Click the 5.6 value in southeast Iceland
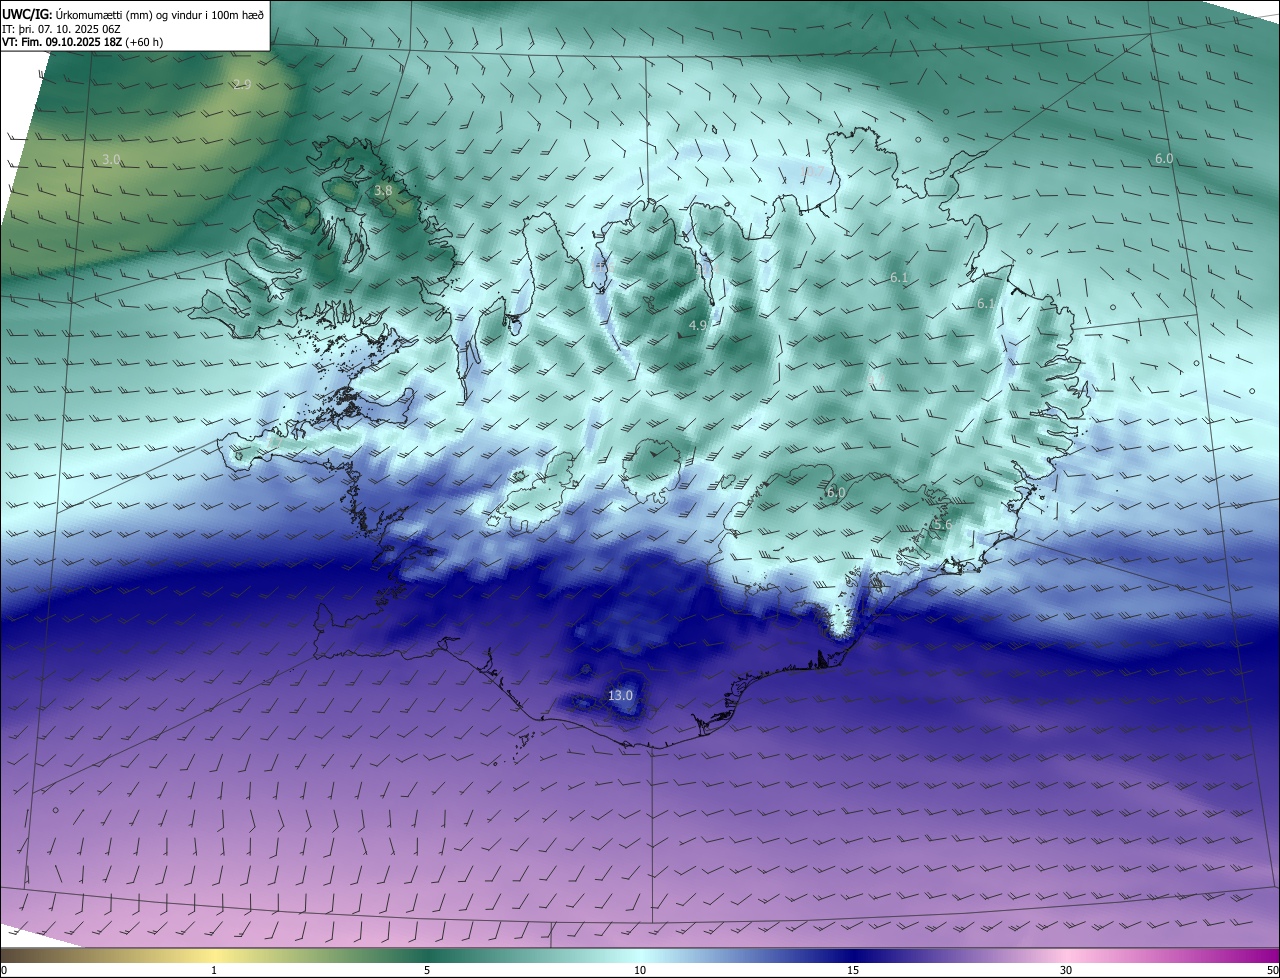The image size is (1280, 978). (942, 525)
